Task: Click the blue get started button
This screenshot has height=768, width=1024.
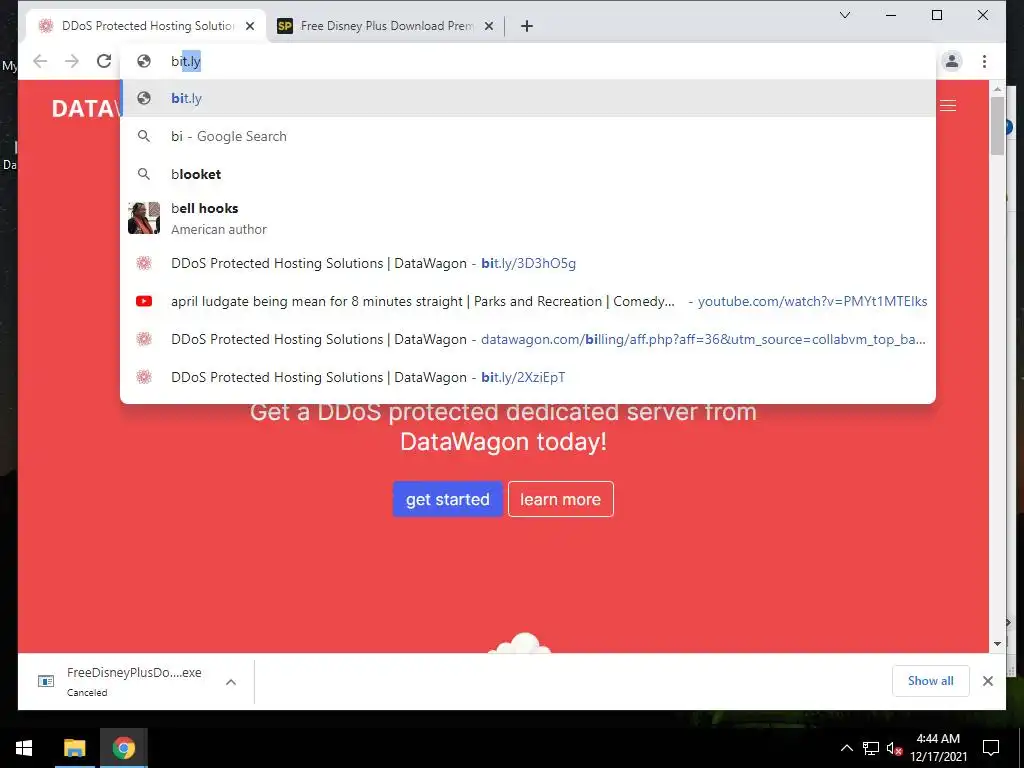Action: click(447, 499)
